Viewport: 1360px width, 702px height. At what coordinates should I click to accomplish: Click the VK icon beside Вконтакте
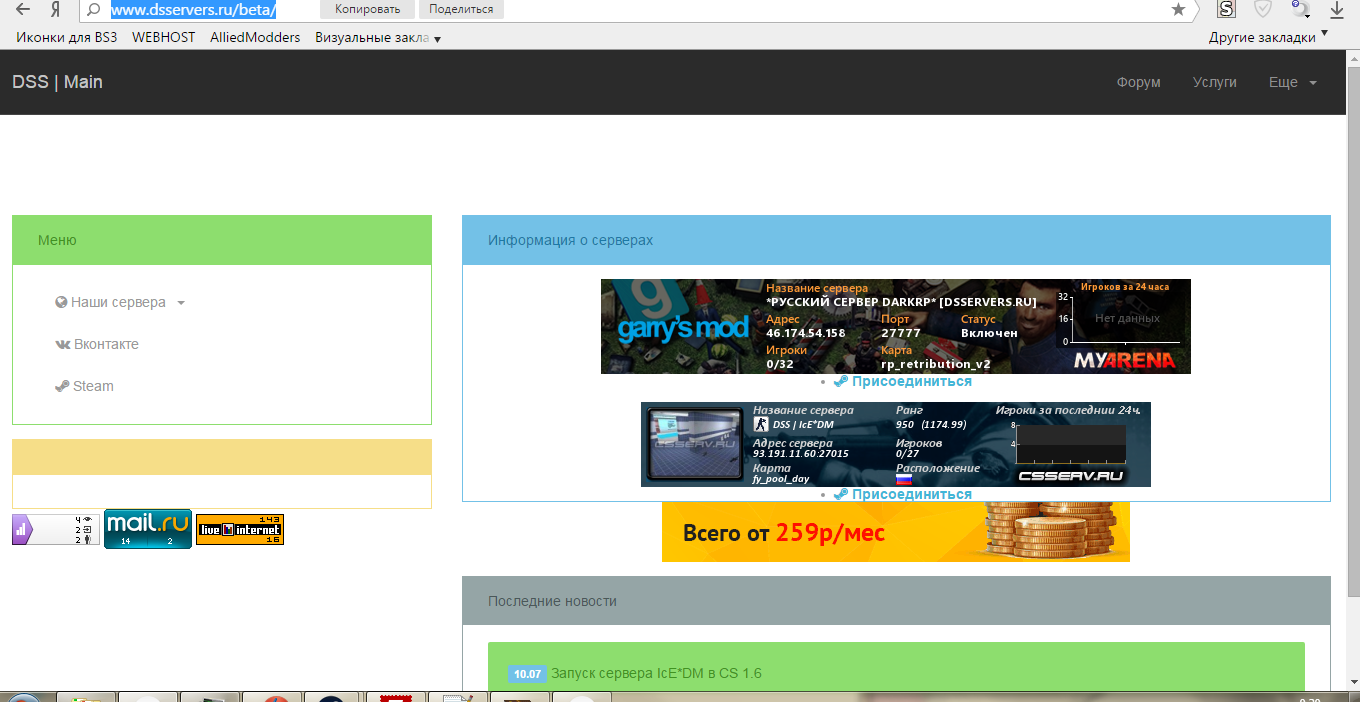[62, 344]
